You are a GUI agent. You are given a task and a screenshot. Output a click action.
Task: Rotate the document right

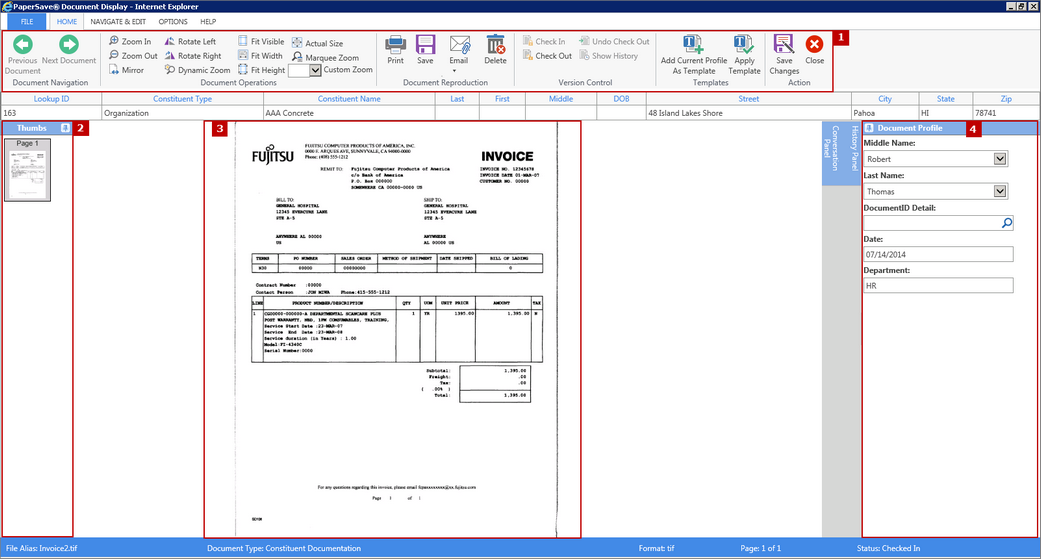click(193, 56)
